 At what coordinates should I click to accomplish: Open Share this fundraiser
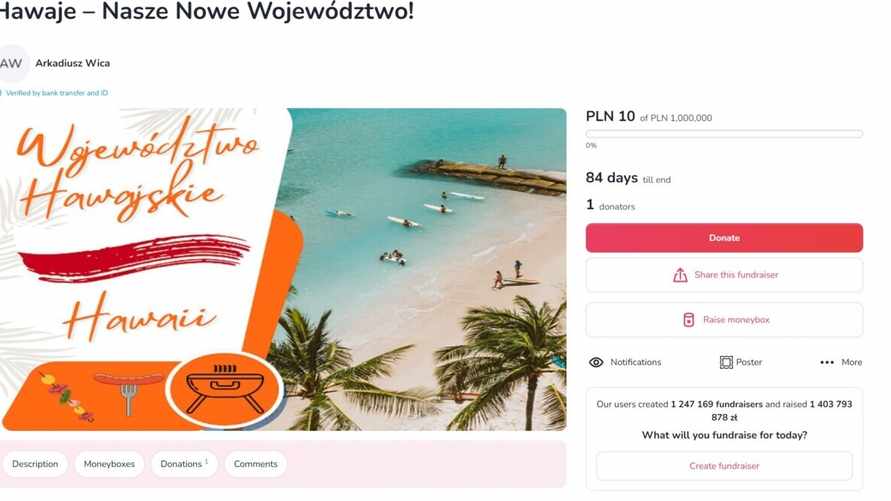pyautogui.click(x=724, y=275)
